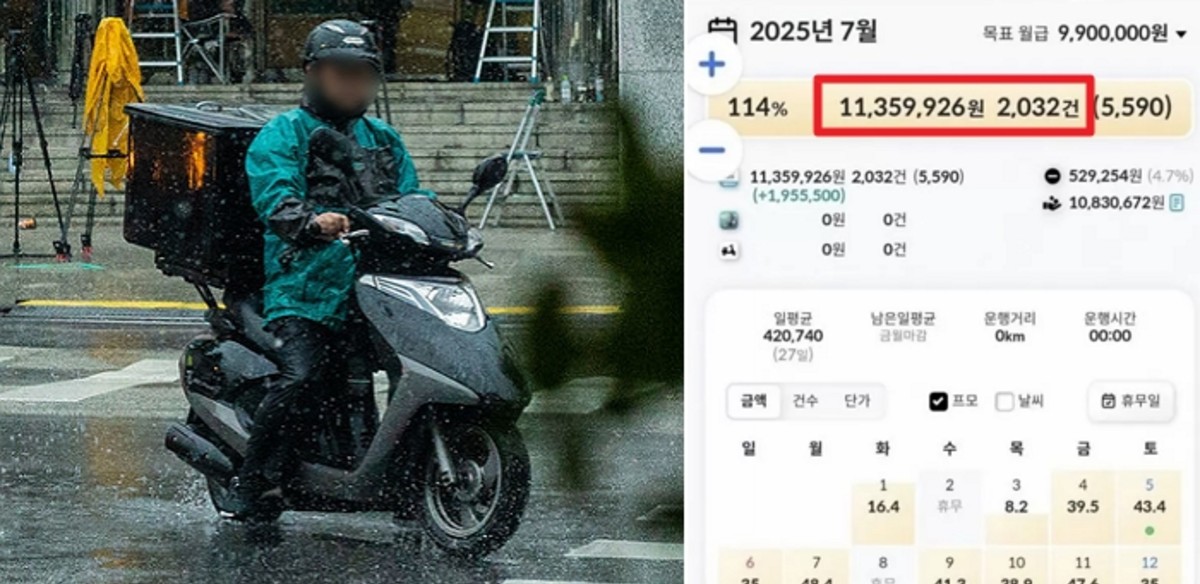Uncheck the 프모 checkbox
Image resolution: width=1200 pixels, height=584 pixels.
[938, 401]
